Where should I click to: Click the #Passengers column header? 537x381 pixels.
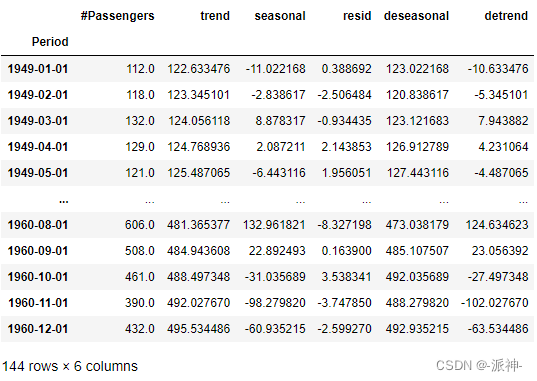[117, 16]
